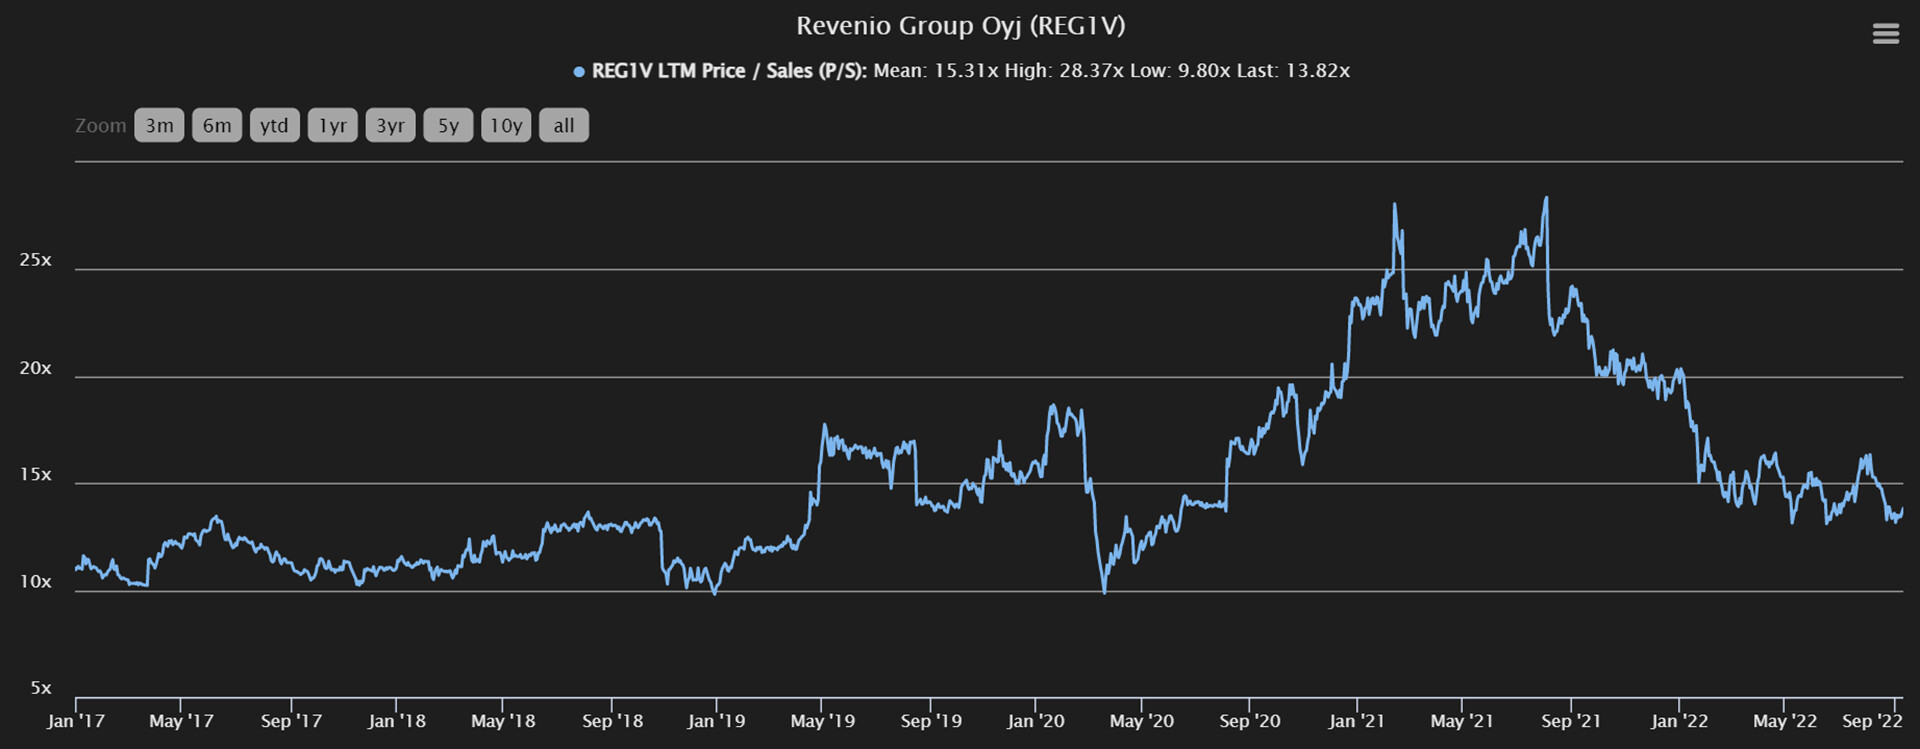Viewport: 1920px width, 749px height.
Task: Click the 25x y-axis label
Action: coord(35,260)
